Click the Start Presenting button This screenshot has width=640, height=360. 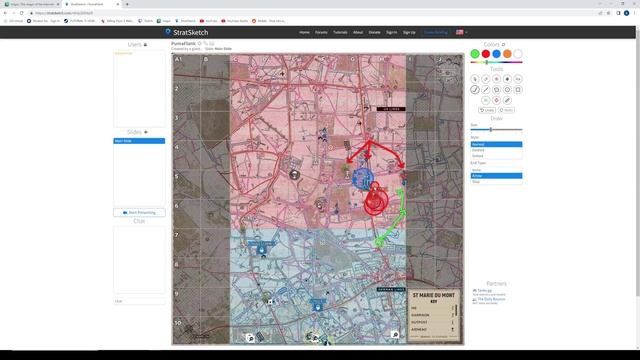[x=139, y=213]
